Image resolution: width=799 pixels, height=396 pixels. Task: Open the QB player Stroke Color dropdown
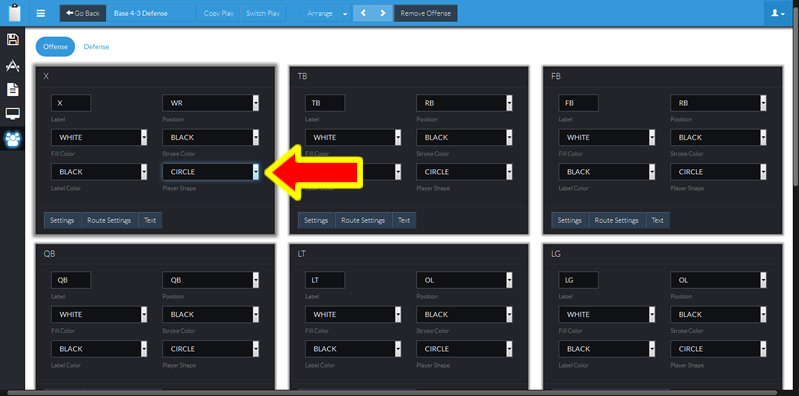[211, 314]
